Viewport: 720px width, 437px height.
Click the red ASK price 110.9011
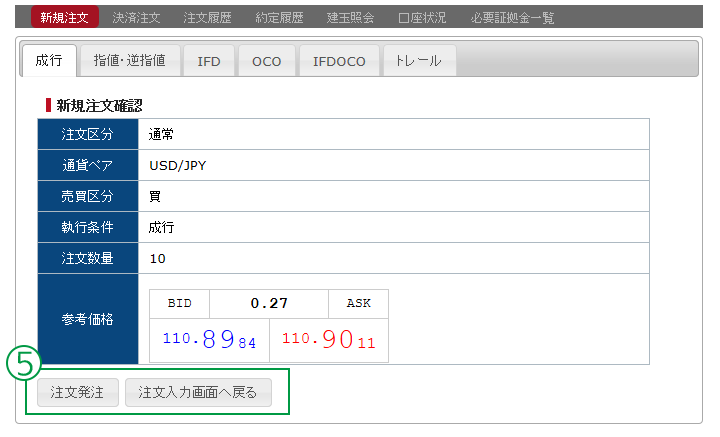[x=329, y=340]
